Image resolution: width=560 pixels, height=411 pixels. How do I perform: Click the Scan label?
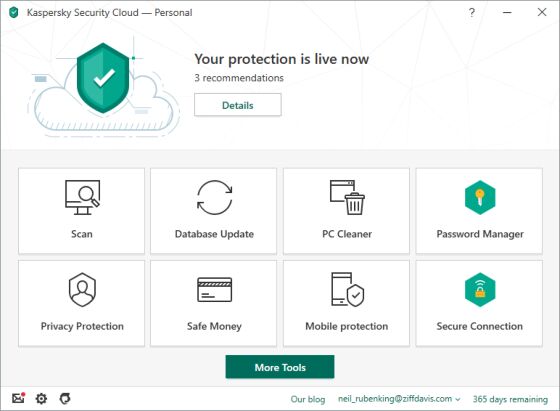[x=82, y=234]
